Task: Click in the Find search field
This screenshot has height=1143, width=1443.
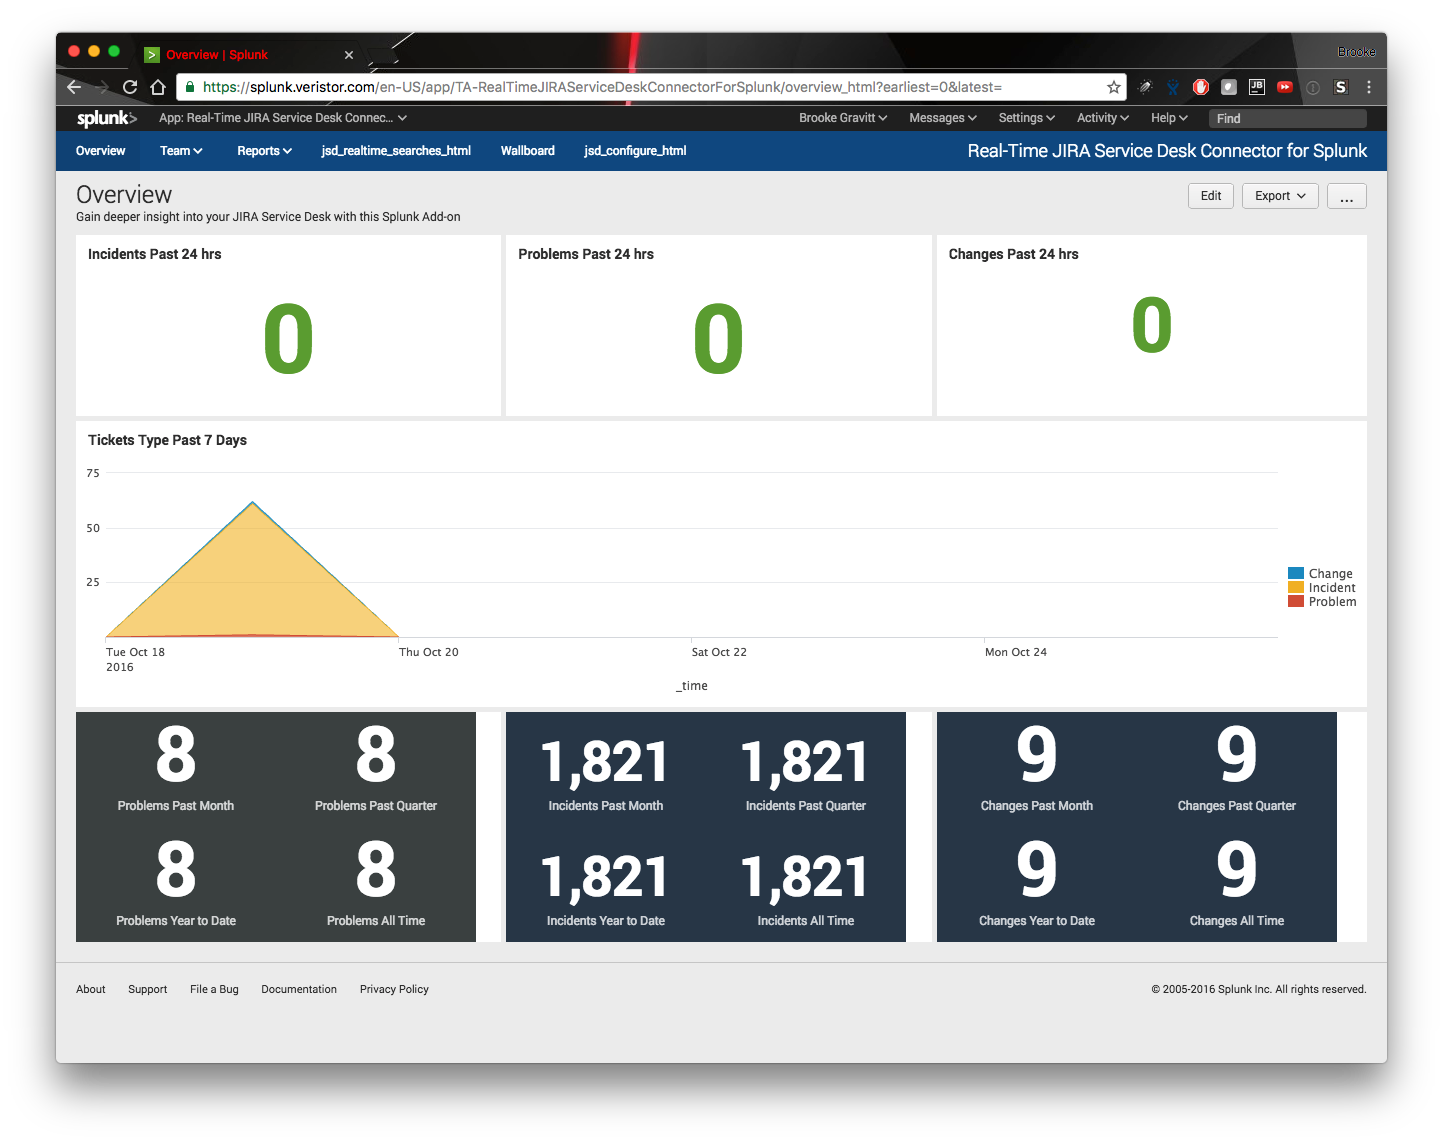Action: click(x=1288, y=118)
